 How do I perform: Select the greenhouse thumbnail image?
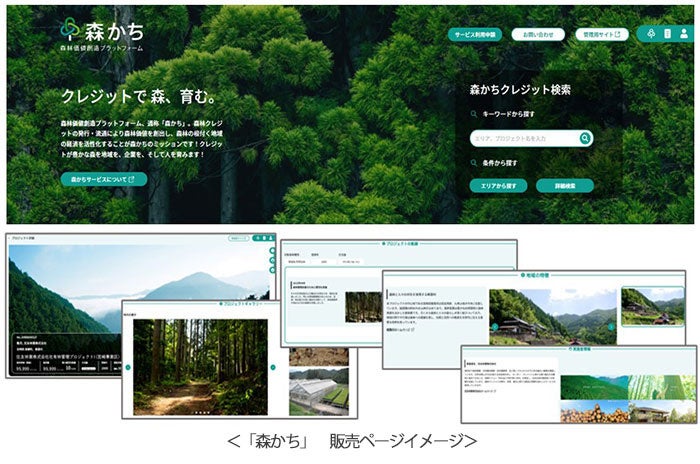pyautogui.click(x=319, y=392)
